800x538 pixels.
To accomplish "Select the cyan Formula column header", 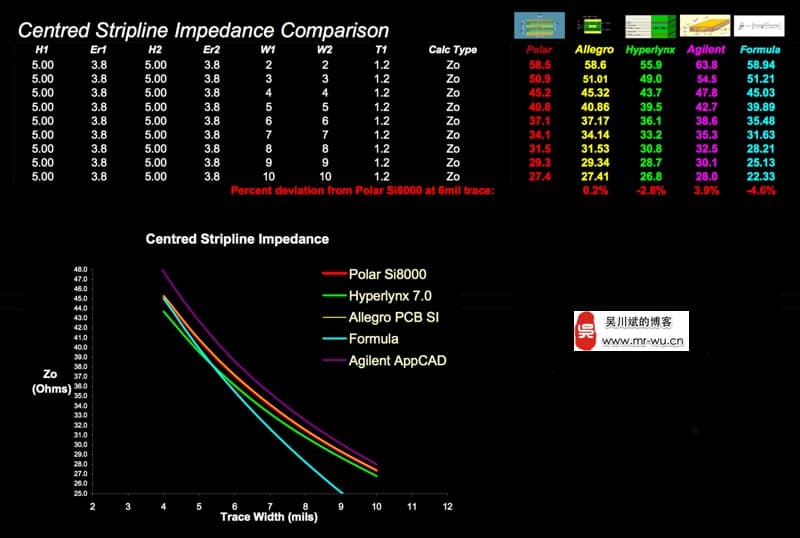I will coord(760,50).
